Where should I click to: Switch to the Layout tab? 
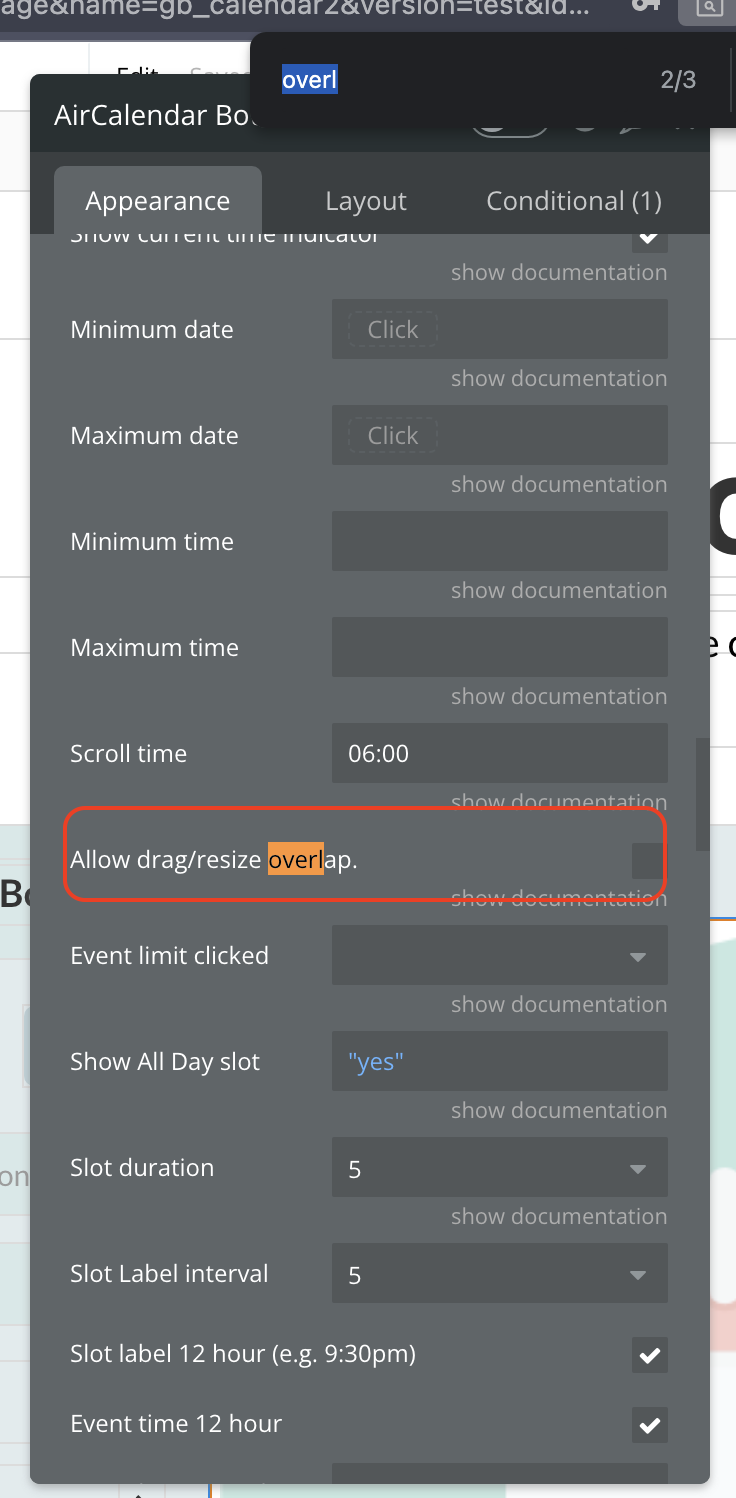tap(365, 200)
